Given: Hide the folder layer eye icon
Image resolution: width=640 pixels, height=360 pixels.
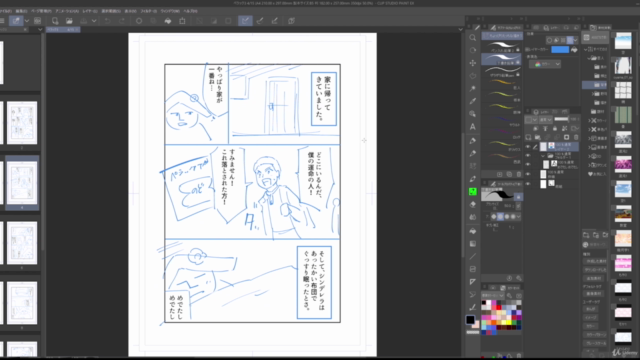Looking at the screenshot, I should tap(528, 156).
